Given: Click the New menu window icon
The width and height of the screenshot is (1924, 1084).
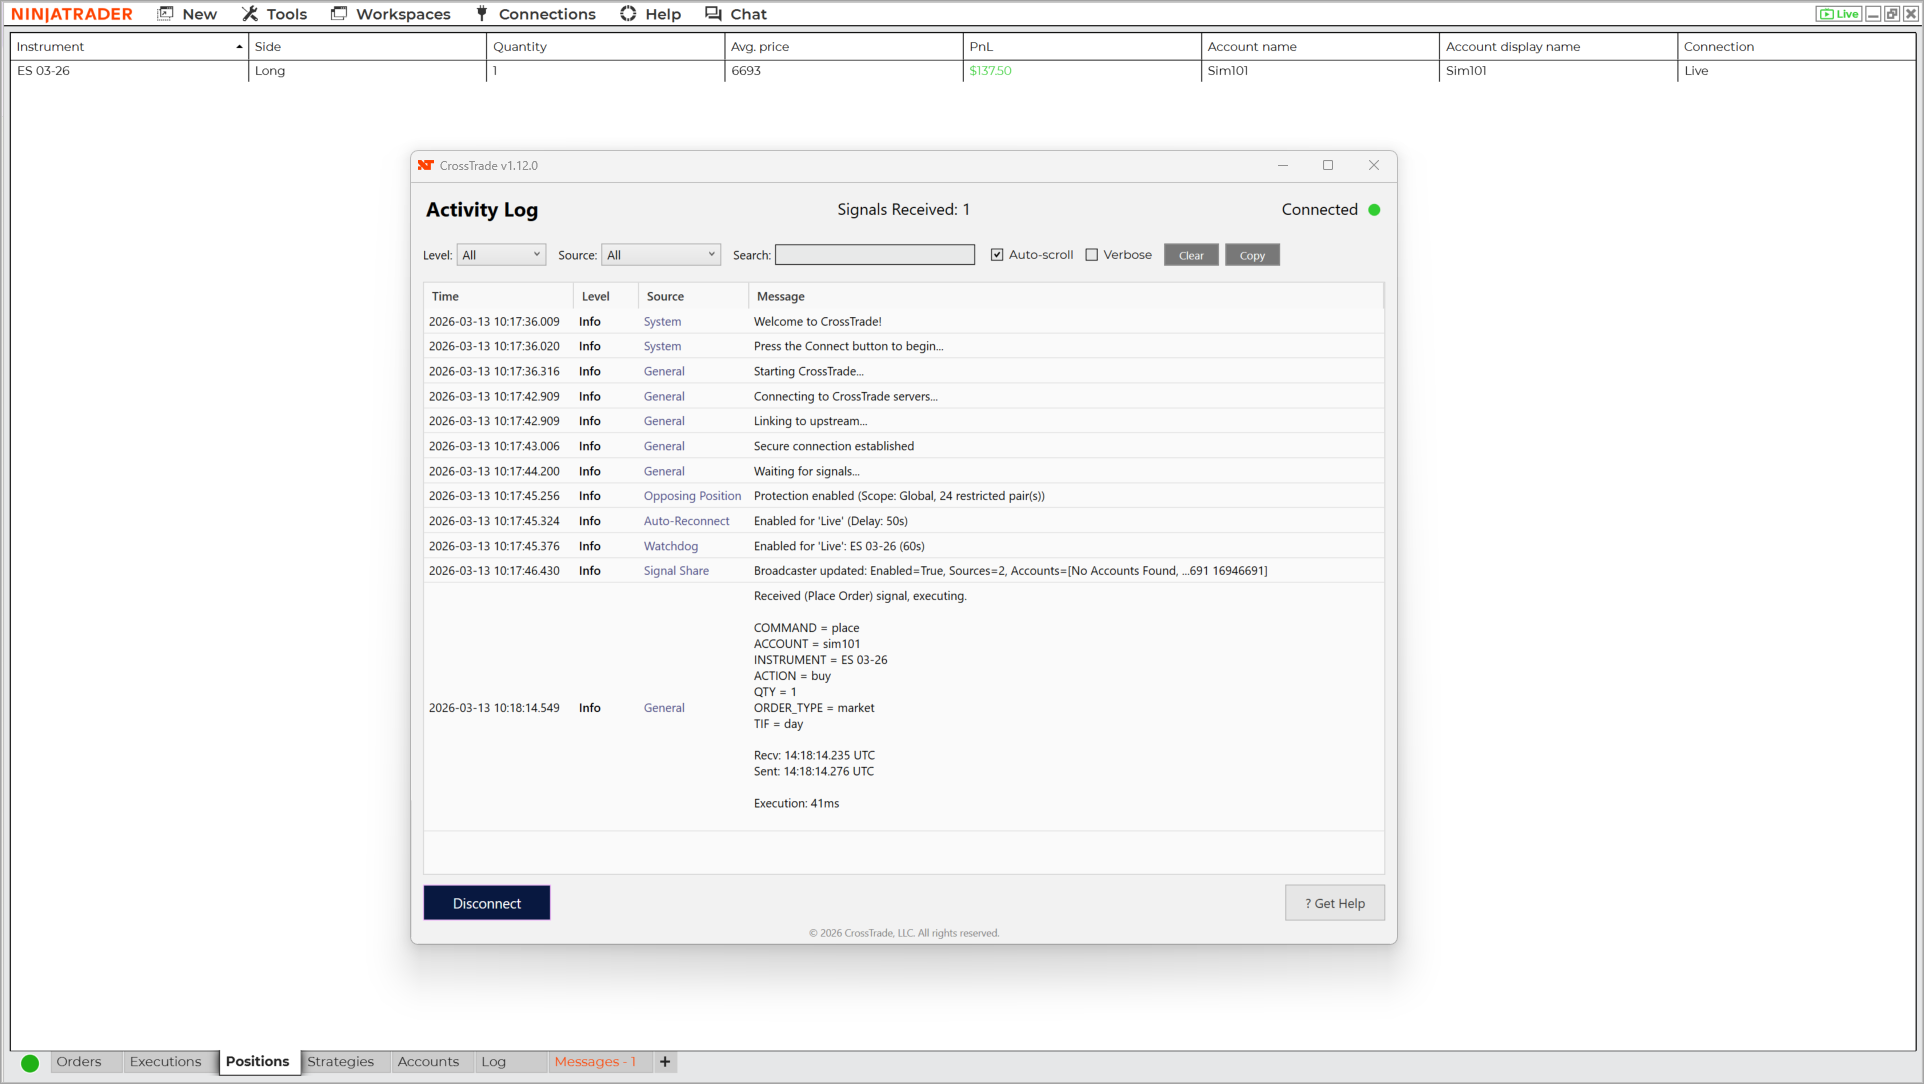Looking at the screenshot, I should pos(166,14).
